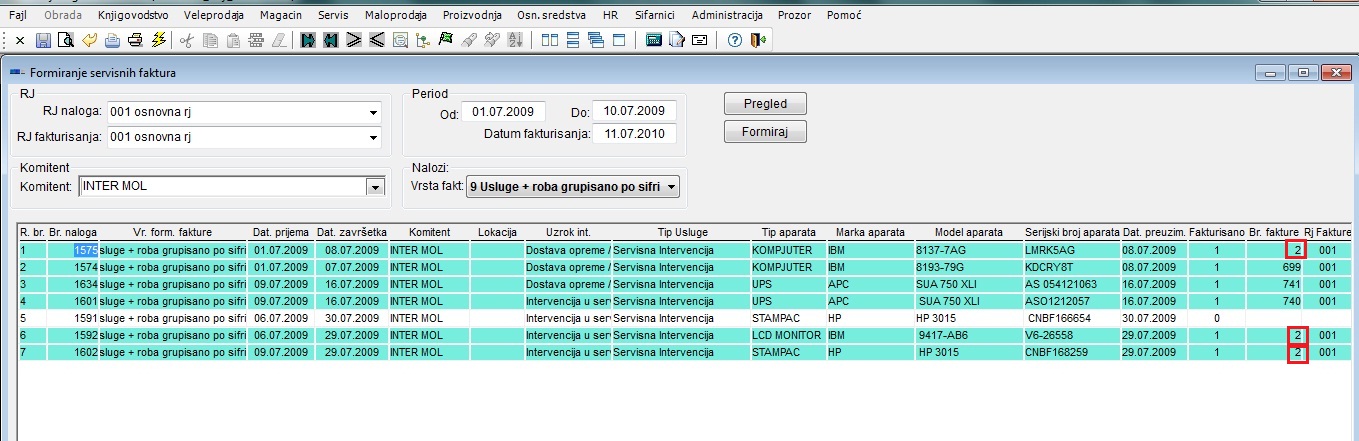Go to next record arrow icon

coord(308,41)
